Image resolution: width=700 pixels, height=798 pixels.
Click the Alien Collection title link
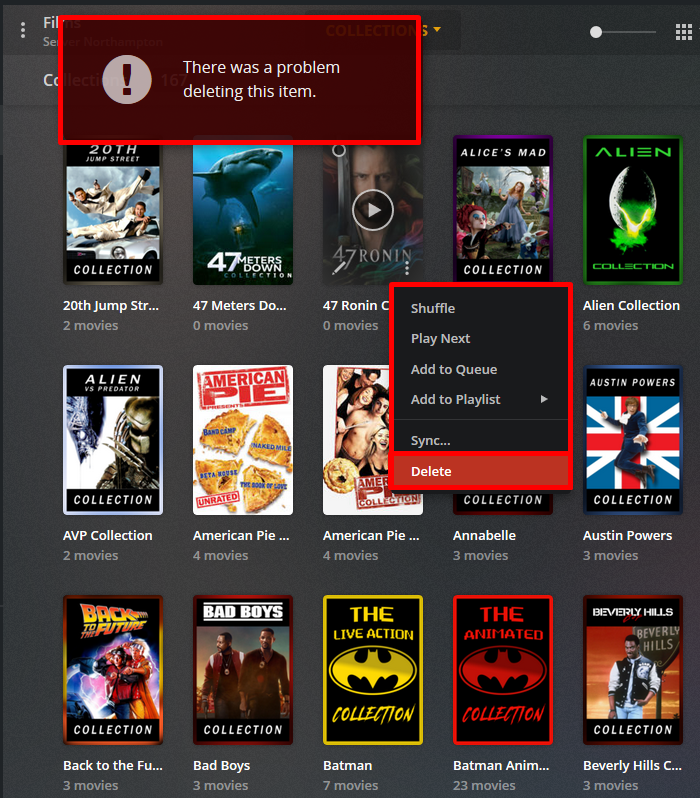click(631, 305)
